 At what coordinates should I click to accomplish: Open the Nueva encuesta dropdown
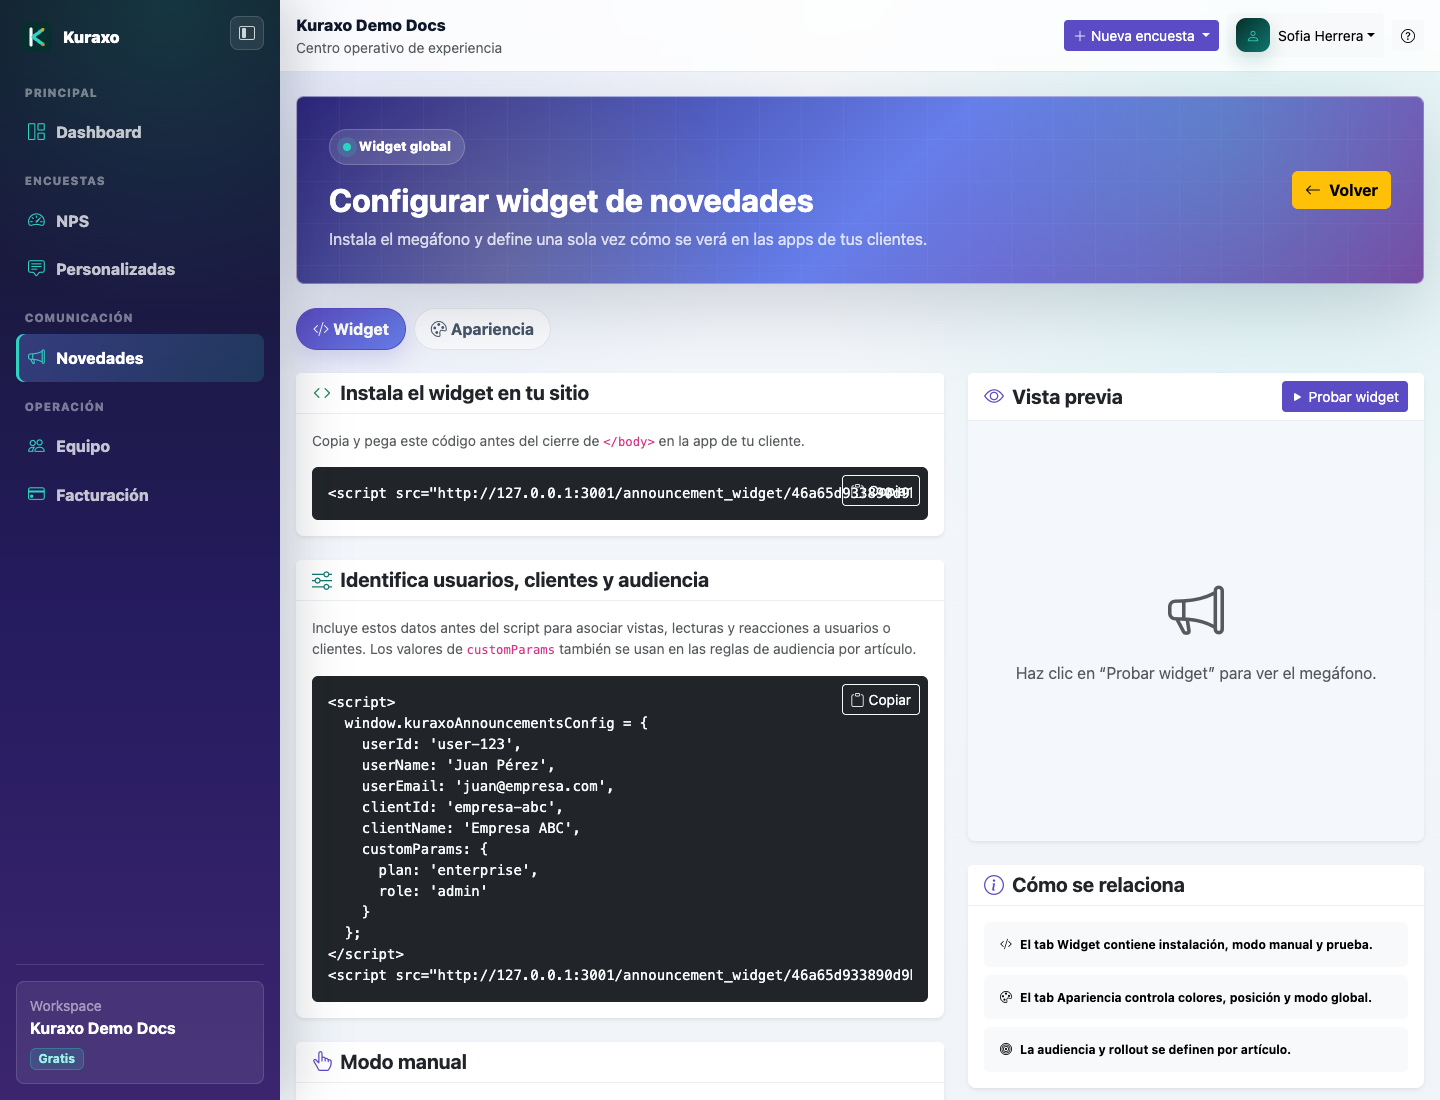[1141, 35]
